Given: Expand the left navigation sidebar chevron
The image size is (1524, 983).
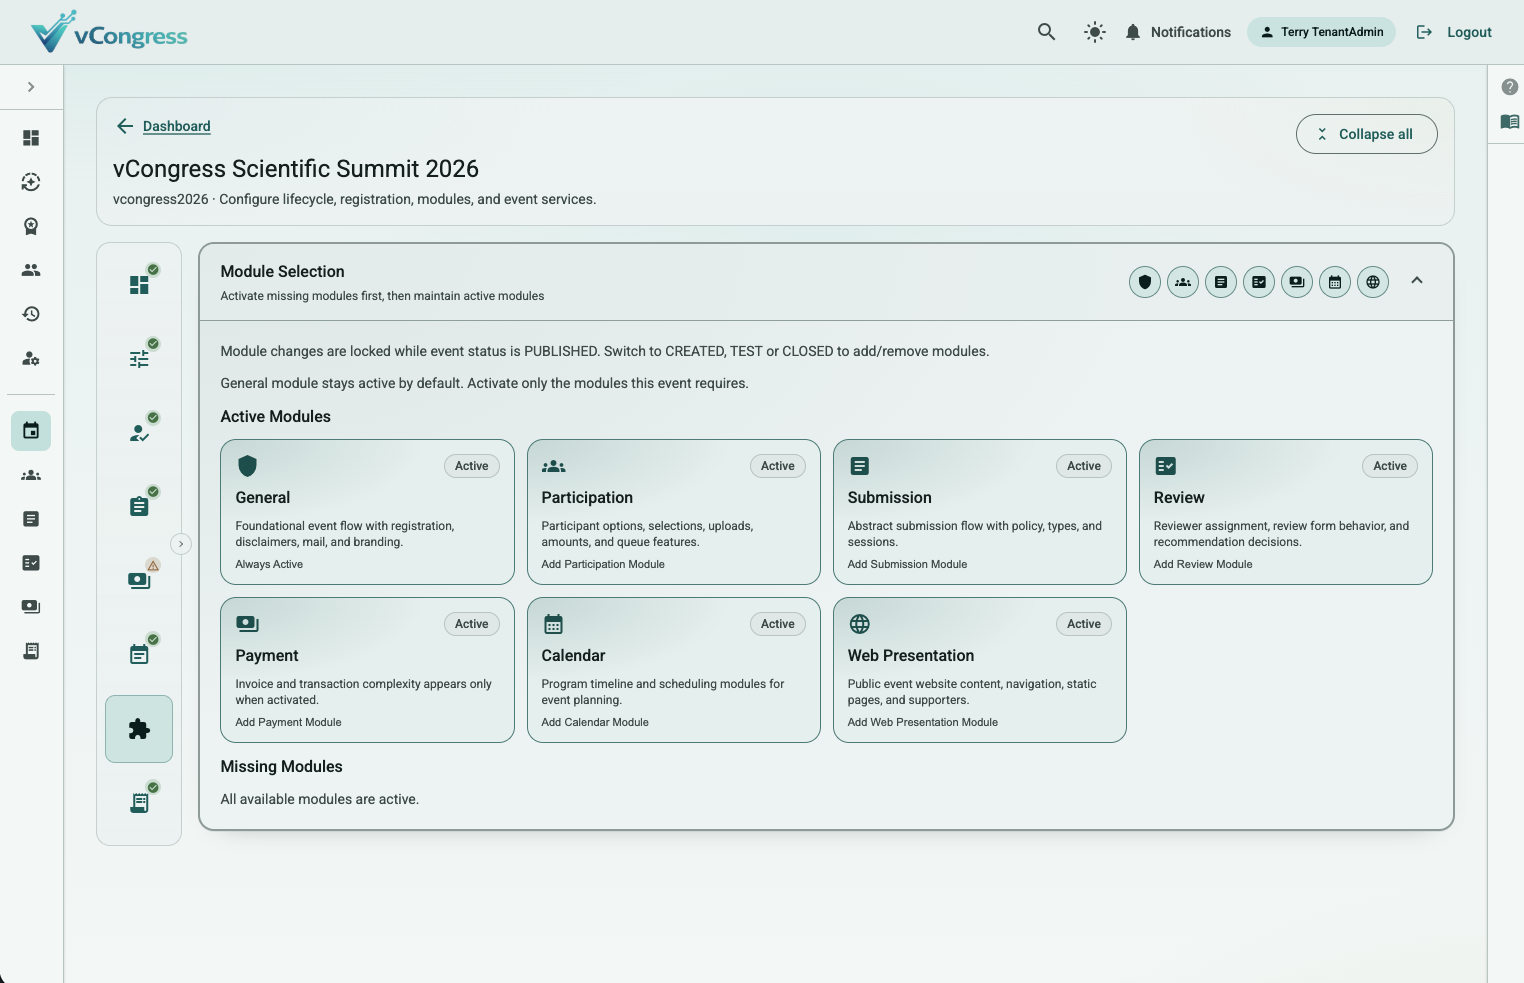Looking at the screenshot, I should (31, 87).
